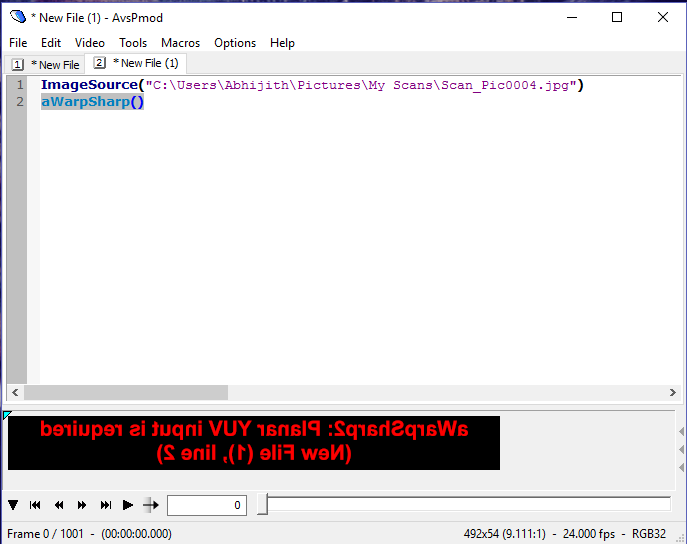Click the aWarpSharp() call on line 2
The height and width of the screenshot is (544, 687).
pyautogui.click(x=92, y=102)
